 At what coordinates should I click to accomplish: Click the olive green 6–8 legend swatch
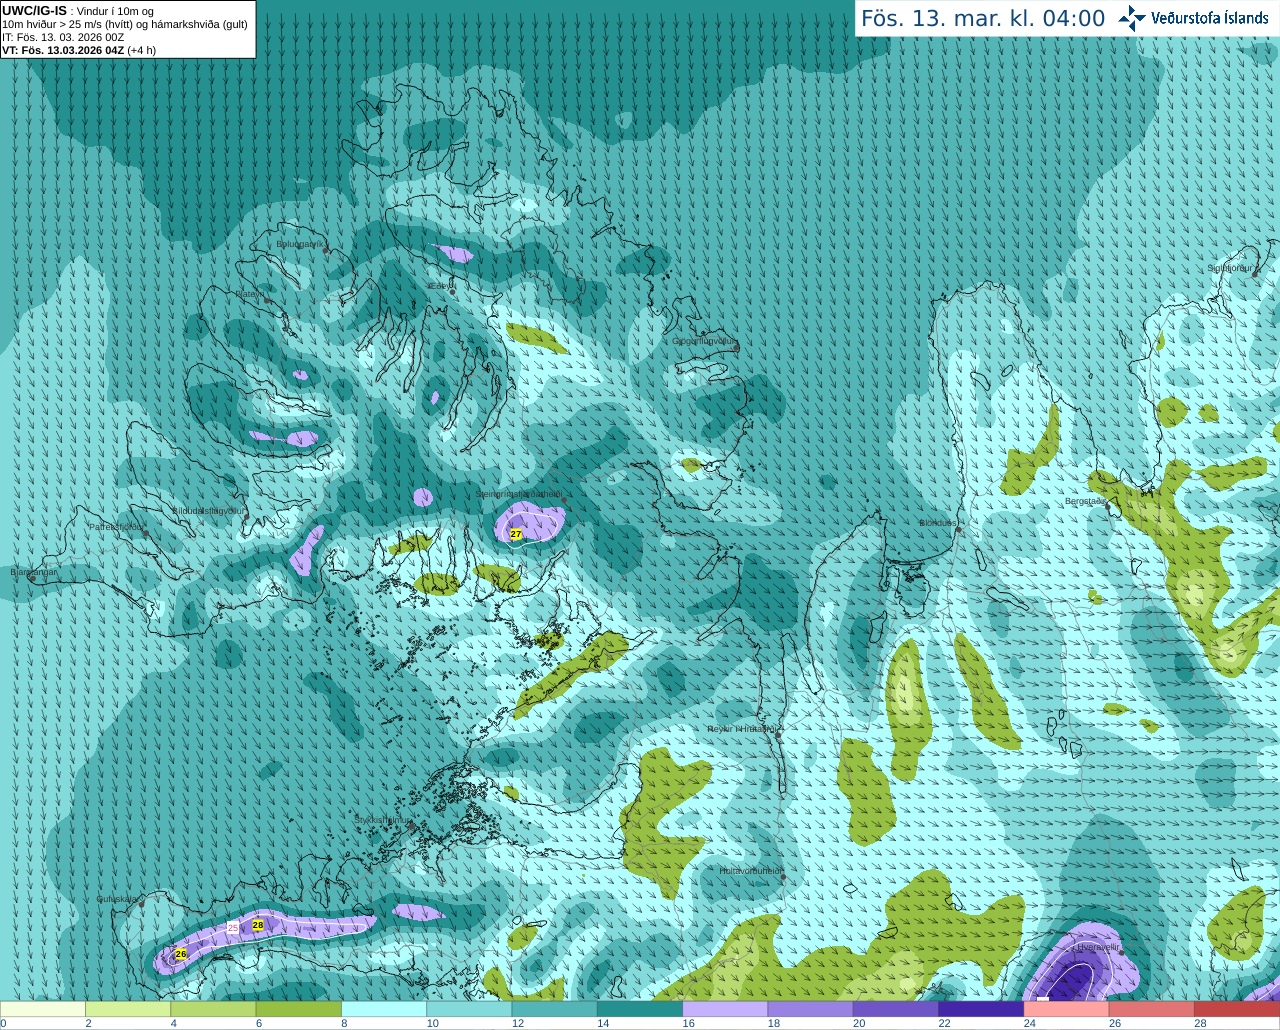299,1009
